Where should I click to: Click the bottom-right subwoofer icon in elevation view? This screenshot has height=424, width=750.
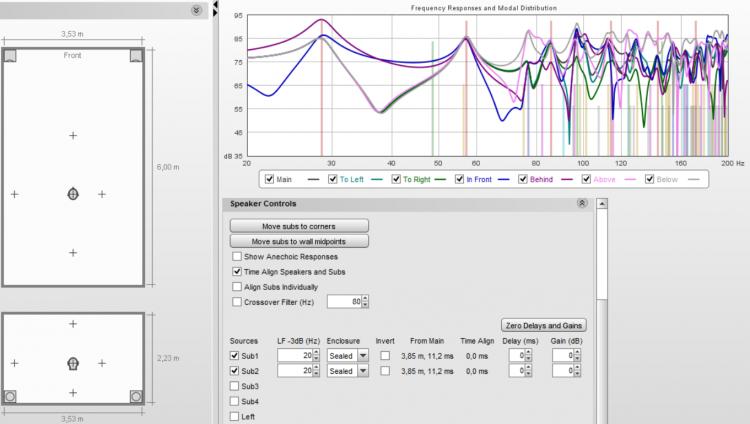click(x=136, y=396)
